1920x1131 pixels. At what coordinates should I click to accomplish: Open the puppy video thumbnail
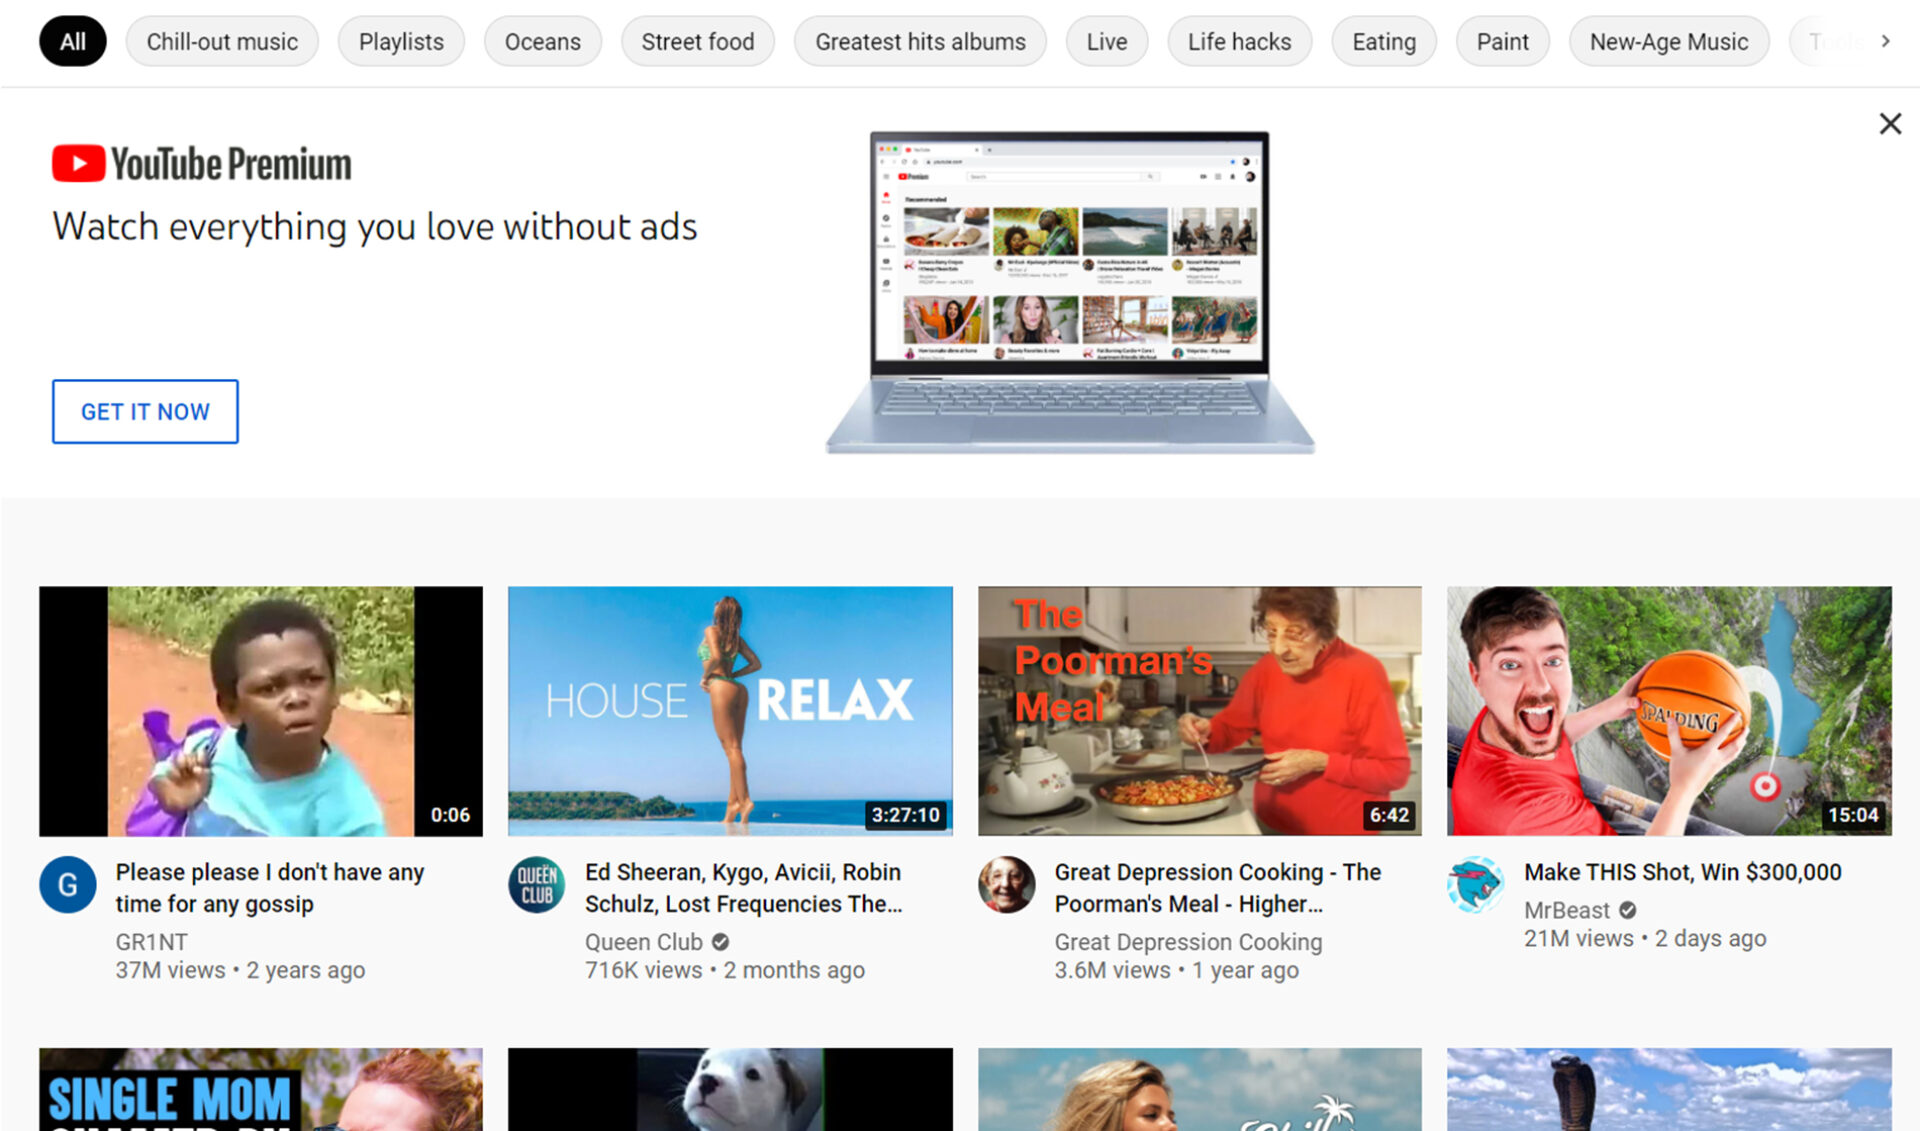pos(730,1089)
